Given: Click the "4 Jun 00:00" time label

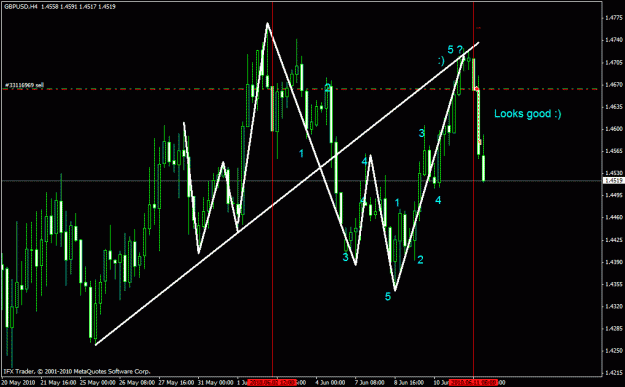Looking at the screenshot, I should click(331, 383).
